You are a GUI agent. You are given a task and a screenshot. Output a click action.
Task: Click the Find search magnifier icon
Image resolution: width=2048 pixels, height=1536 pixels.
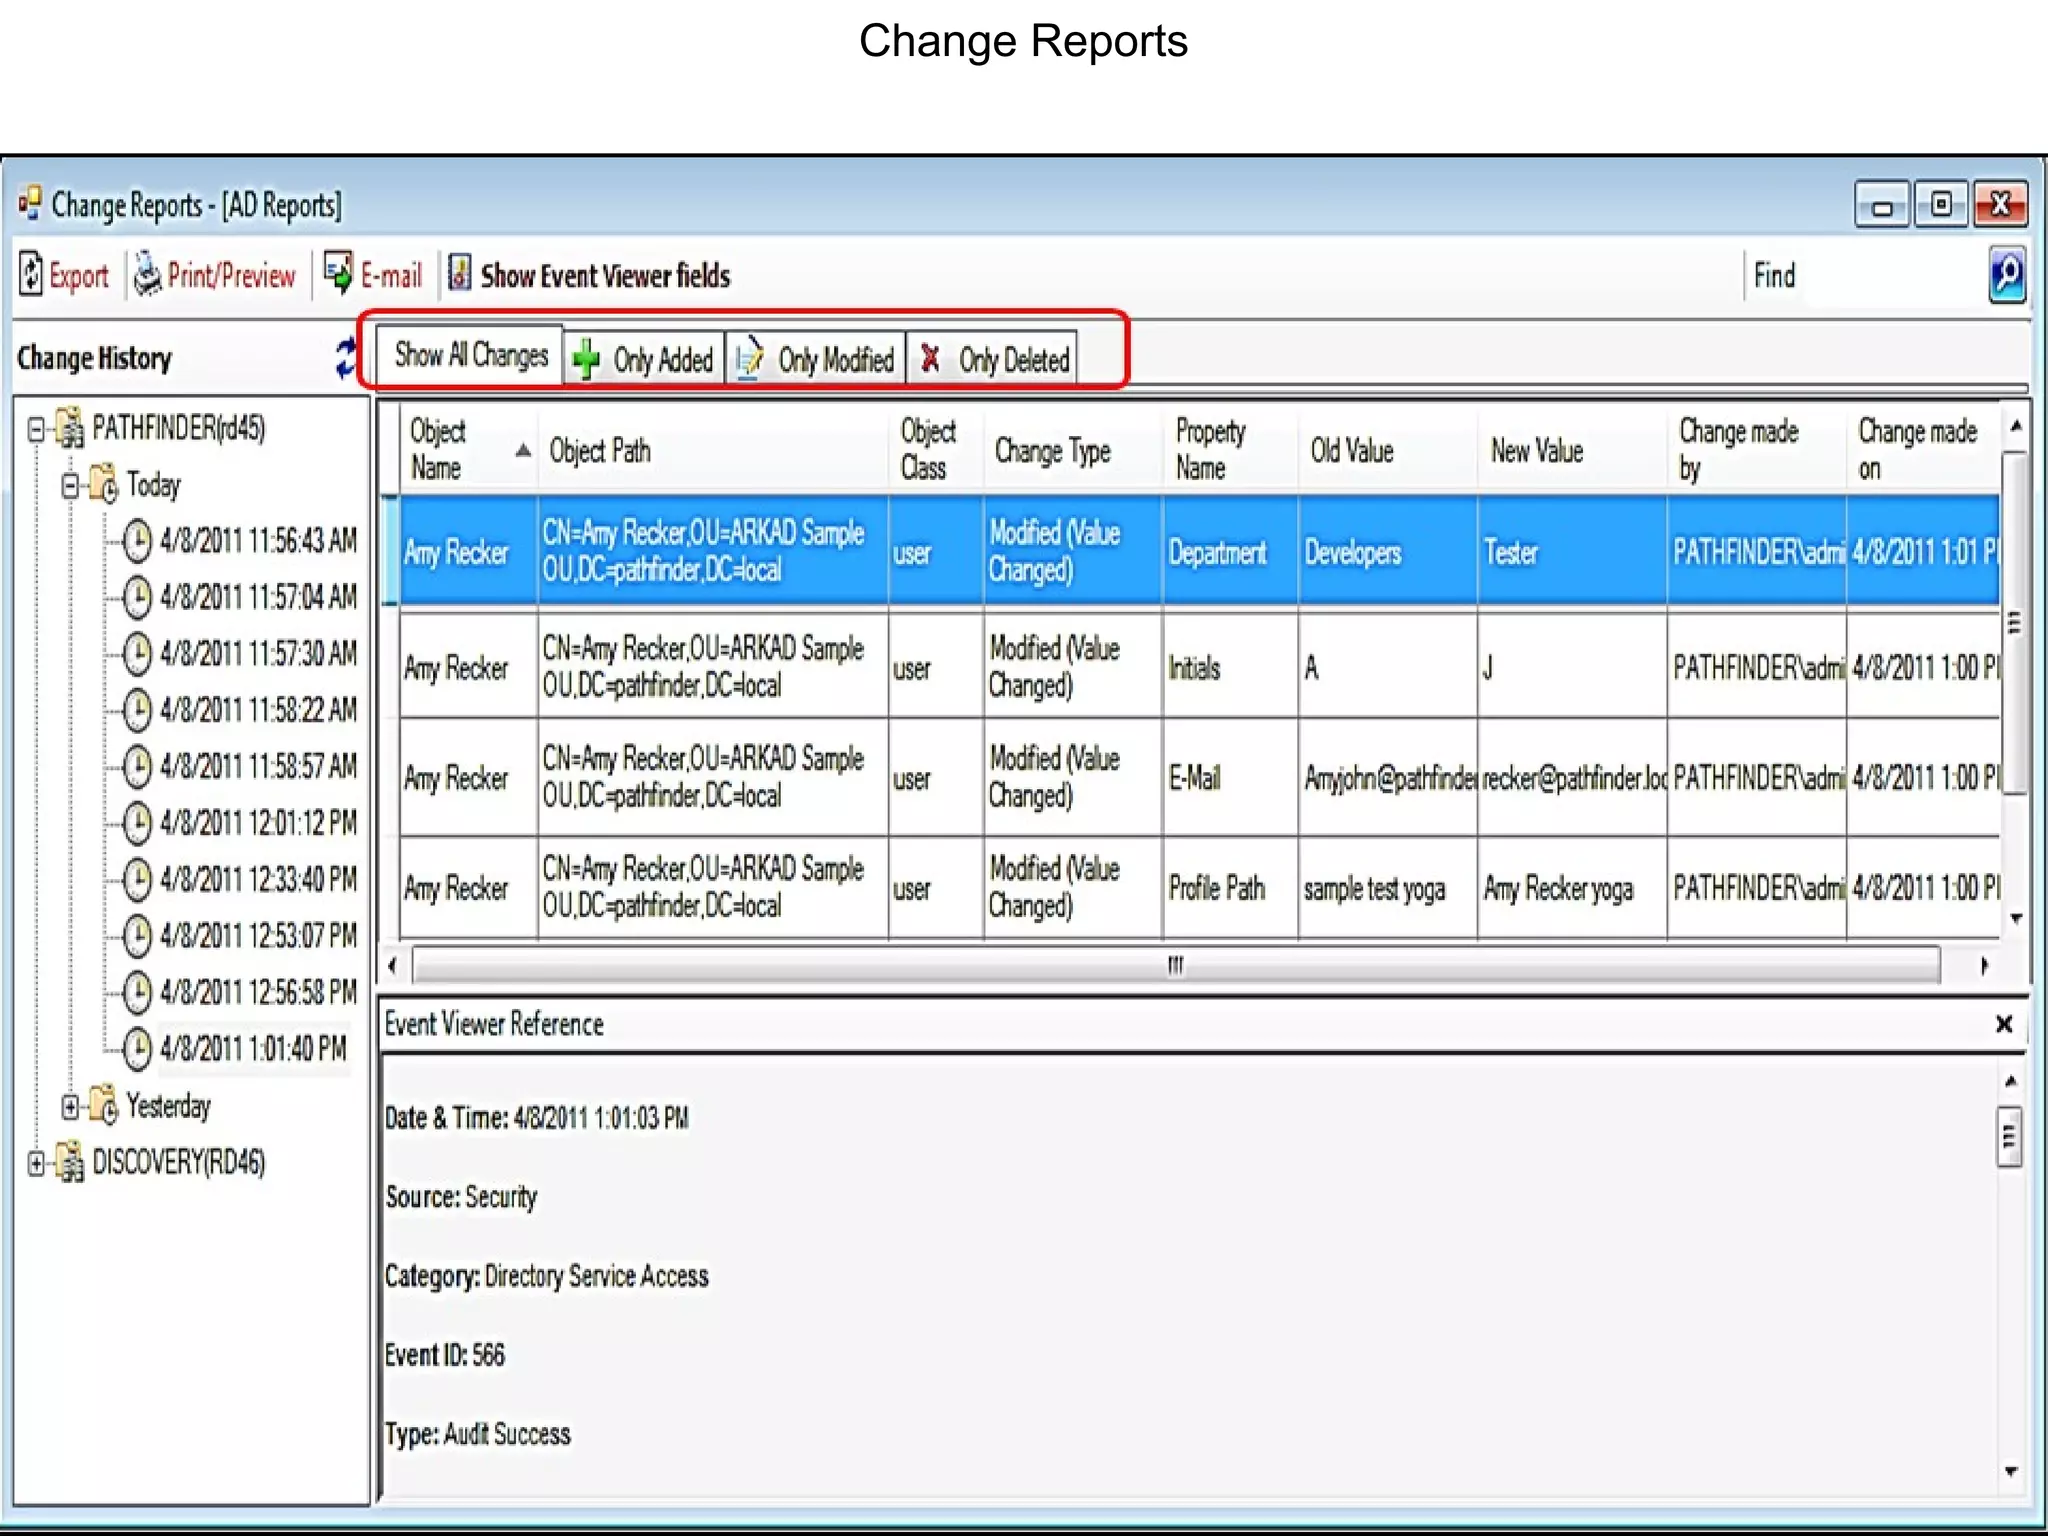(x=2006, y=275)
